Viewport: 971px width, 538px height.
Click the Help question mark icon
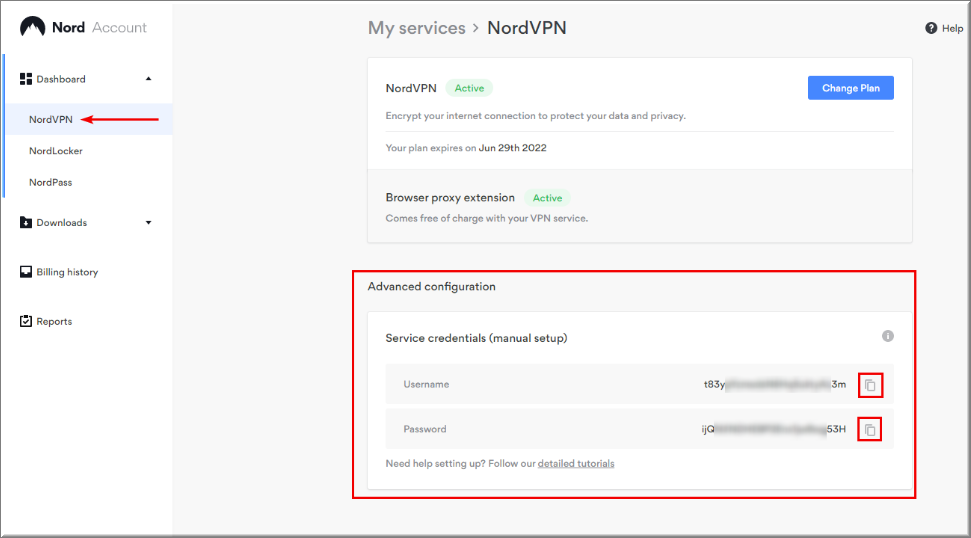coord(931,28)
